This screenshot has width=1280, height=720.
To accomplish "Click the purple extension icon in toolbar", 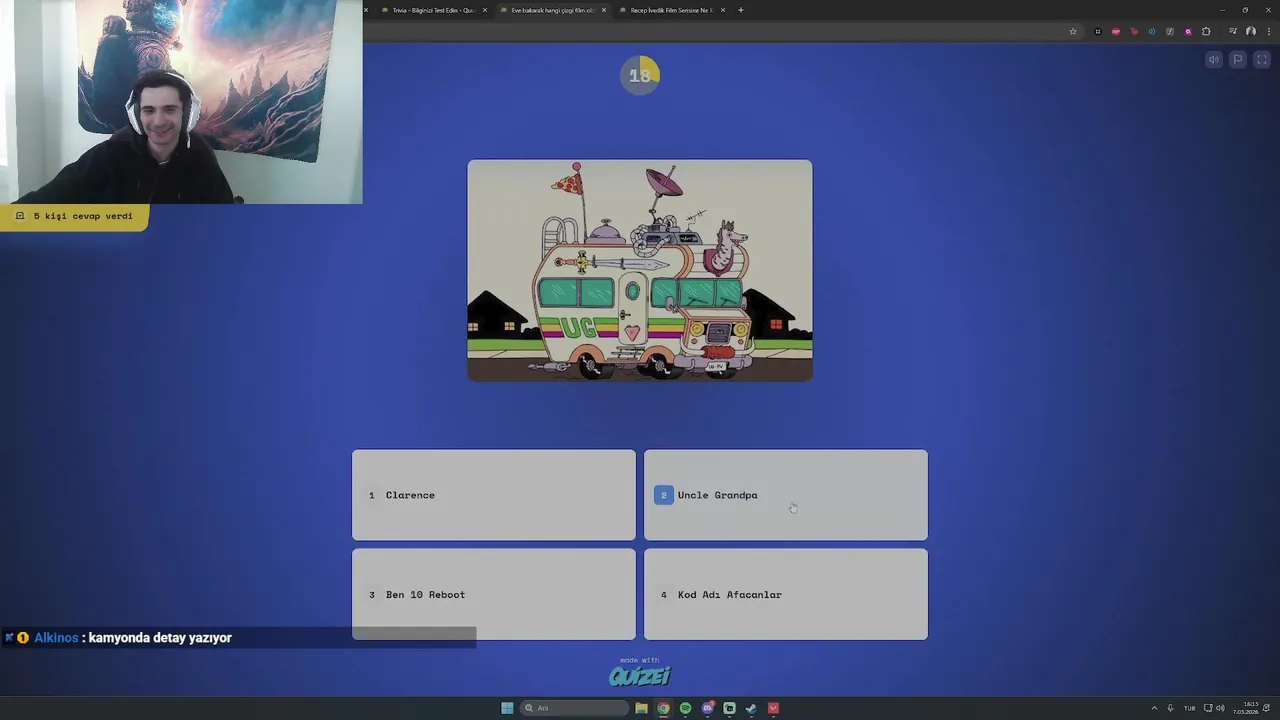I will pyautogui.click(x=1188, y=32).
